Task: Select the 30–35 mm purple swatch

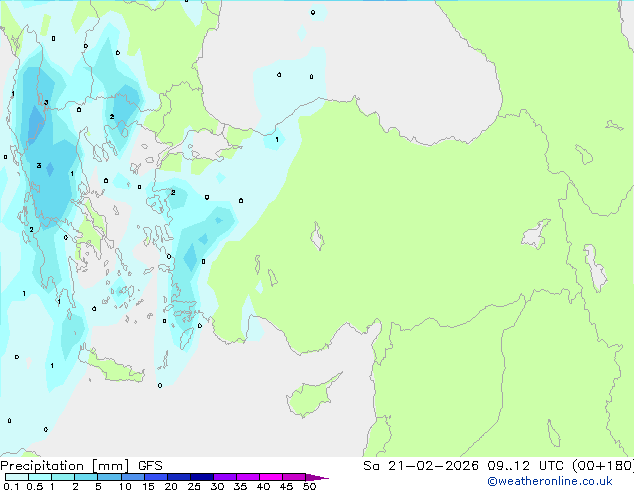Action: click(x=225, y=477)
